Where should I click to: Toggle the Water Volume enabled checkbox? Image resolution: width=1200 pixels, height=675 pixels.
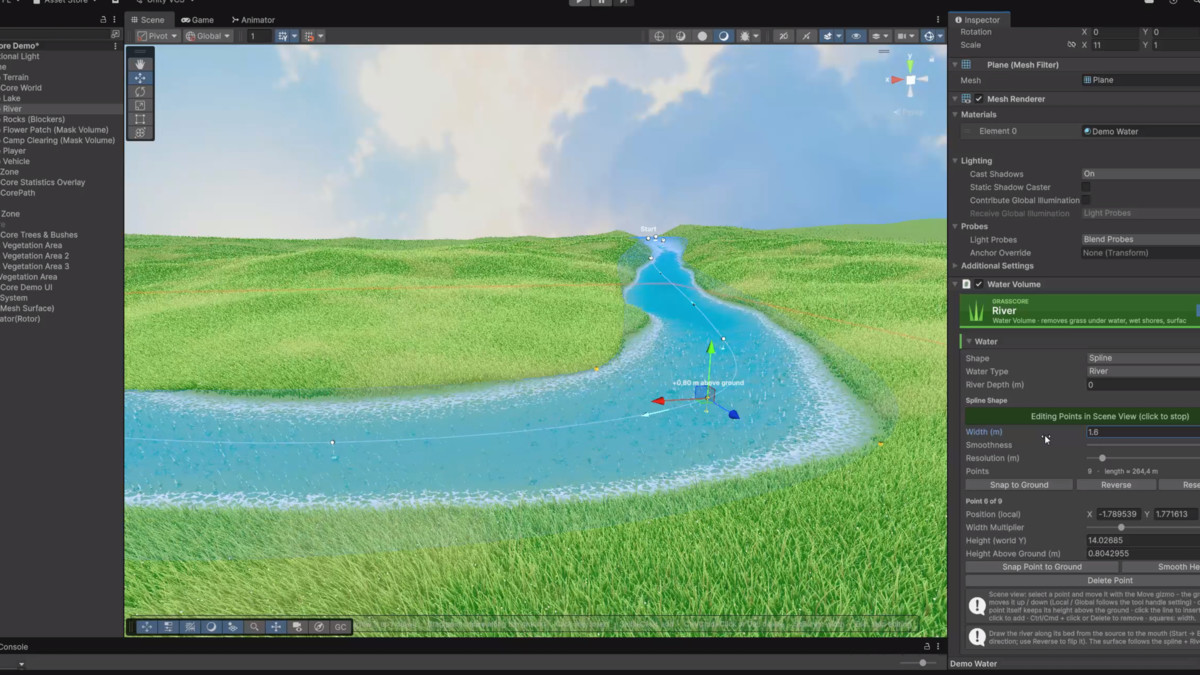(x=979, y=284)
